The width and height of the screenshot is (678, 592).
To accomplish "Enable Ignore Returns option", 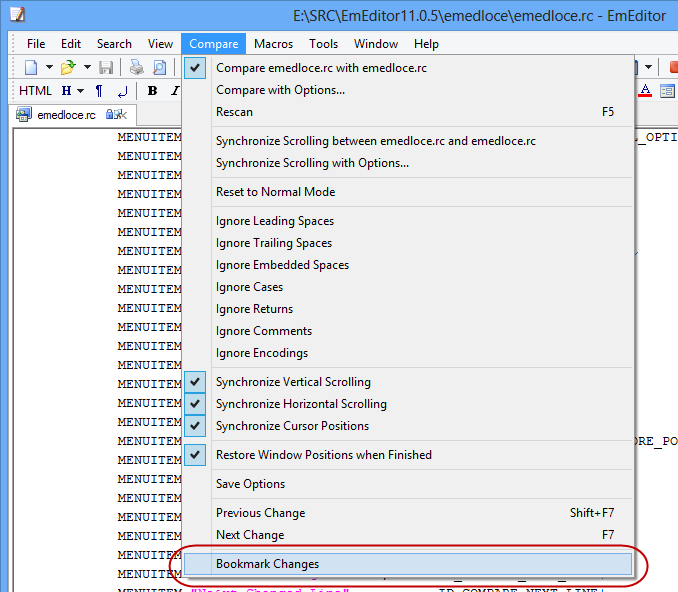I will click(408, 309).
